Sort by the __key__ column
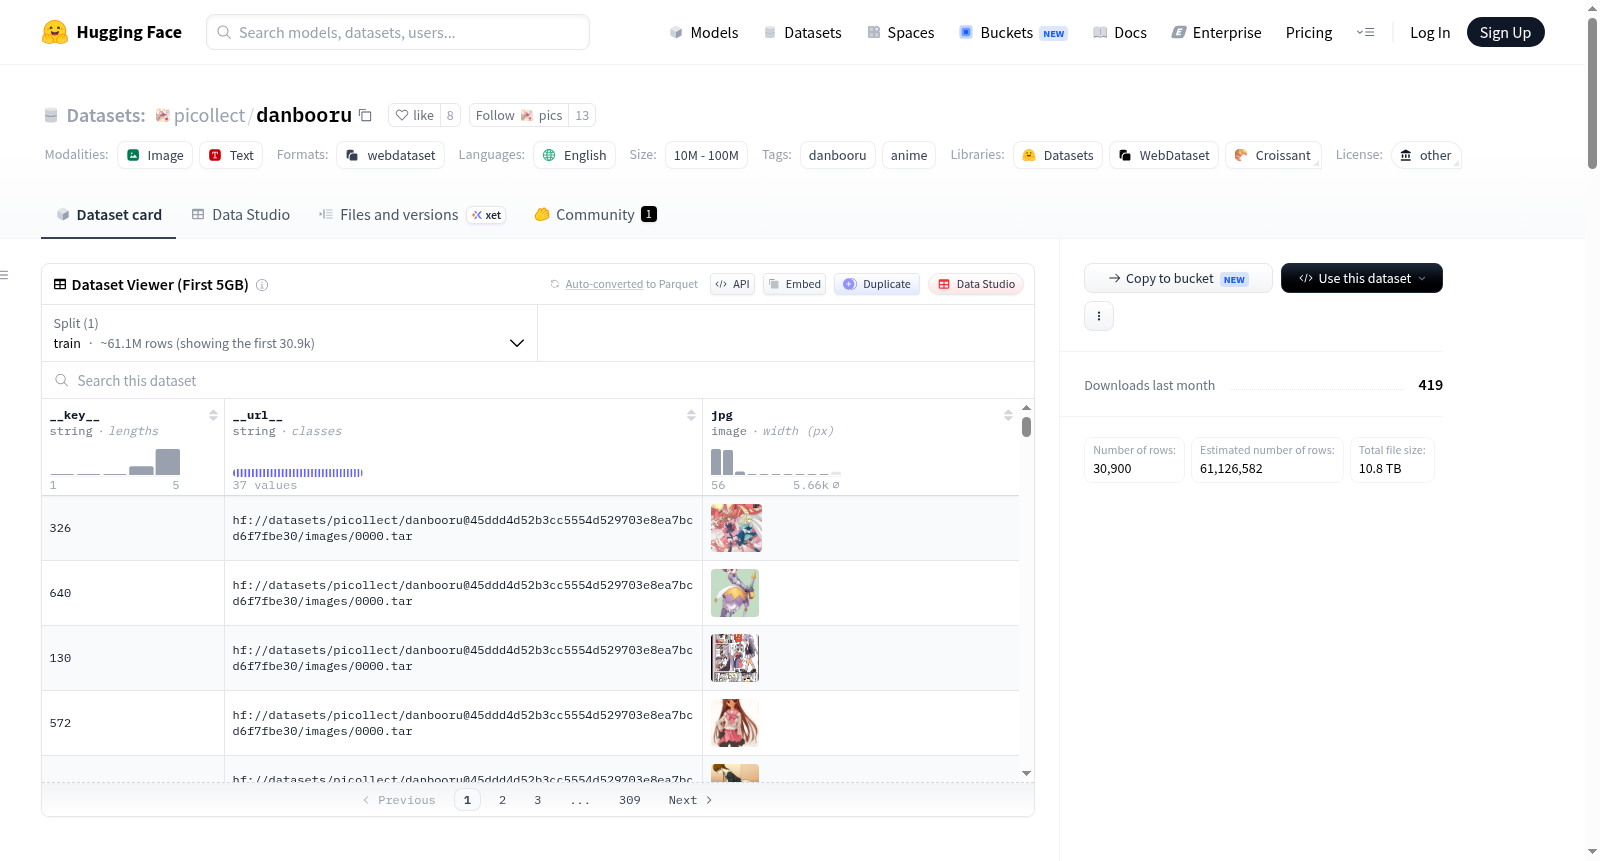1600x861 pixels. click(213, 415)
